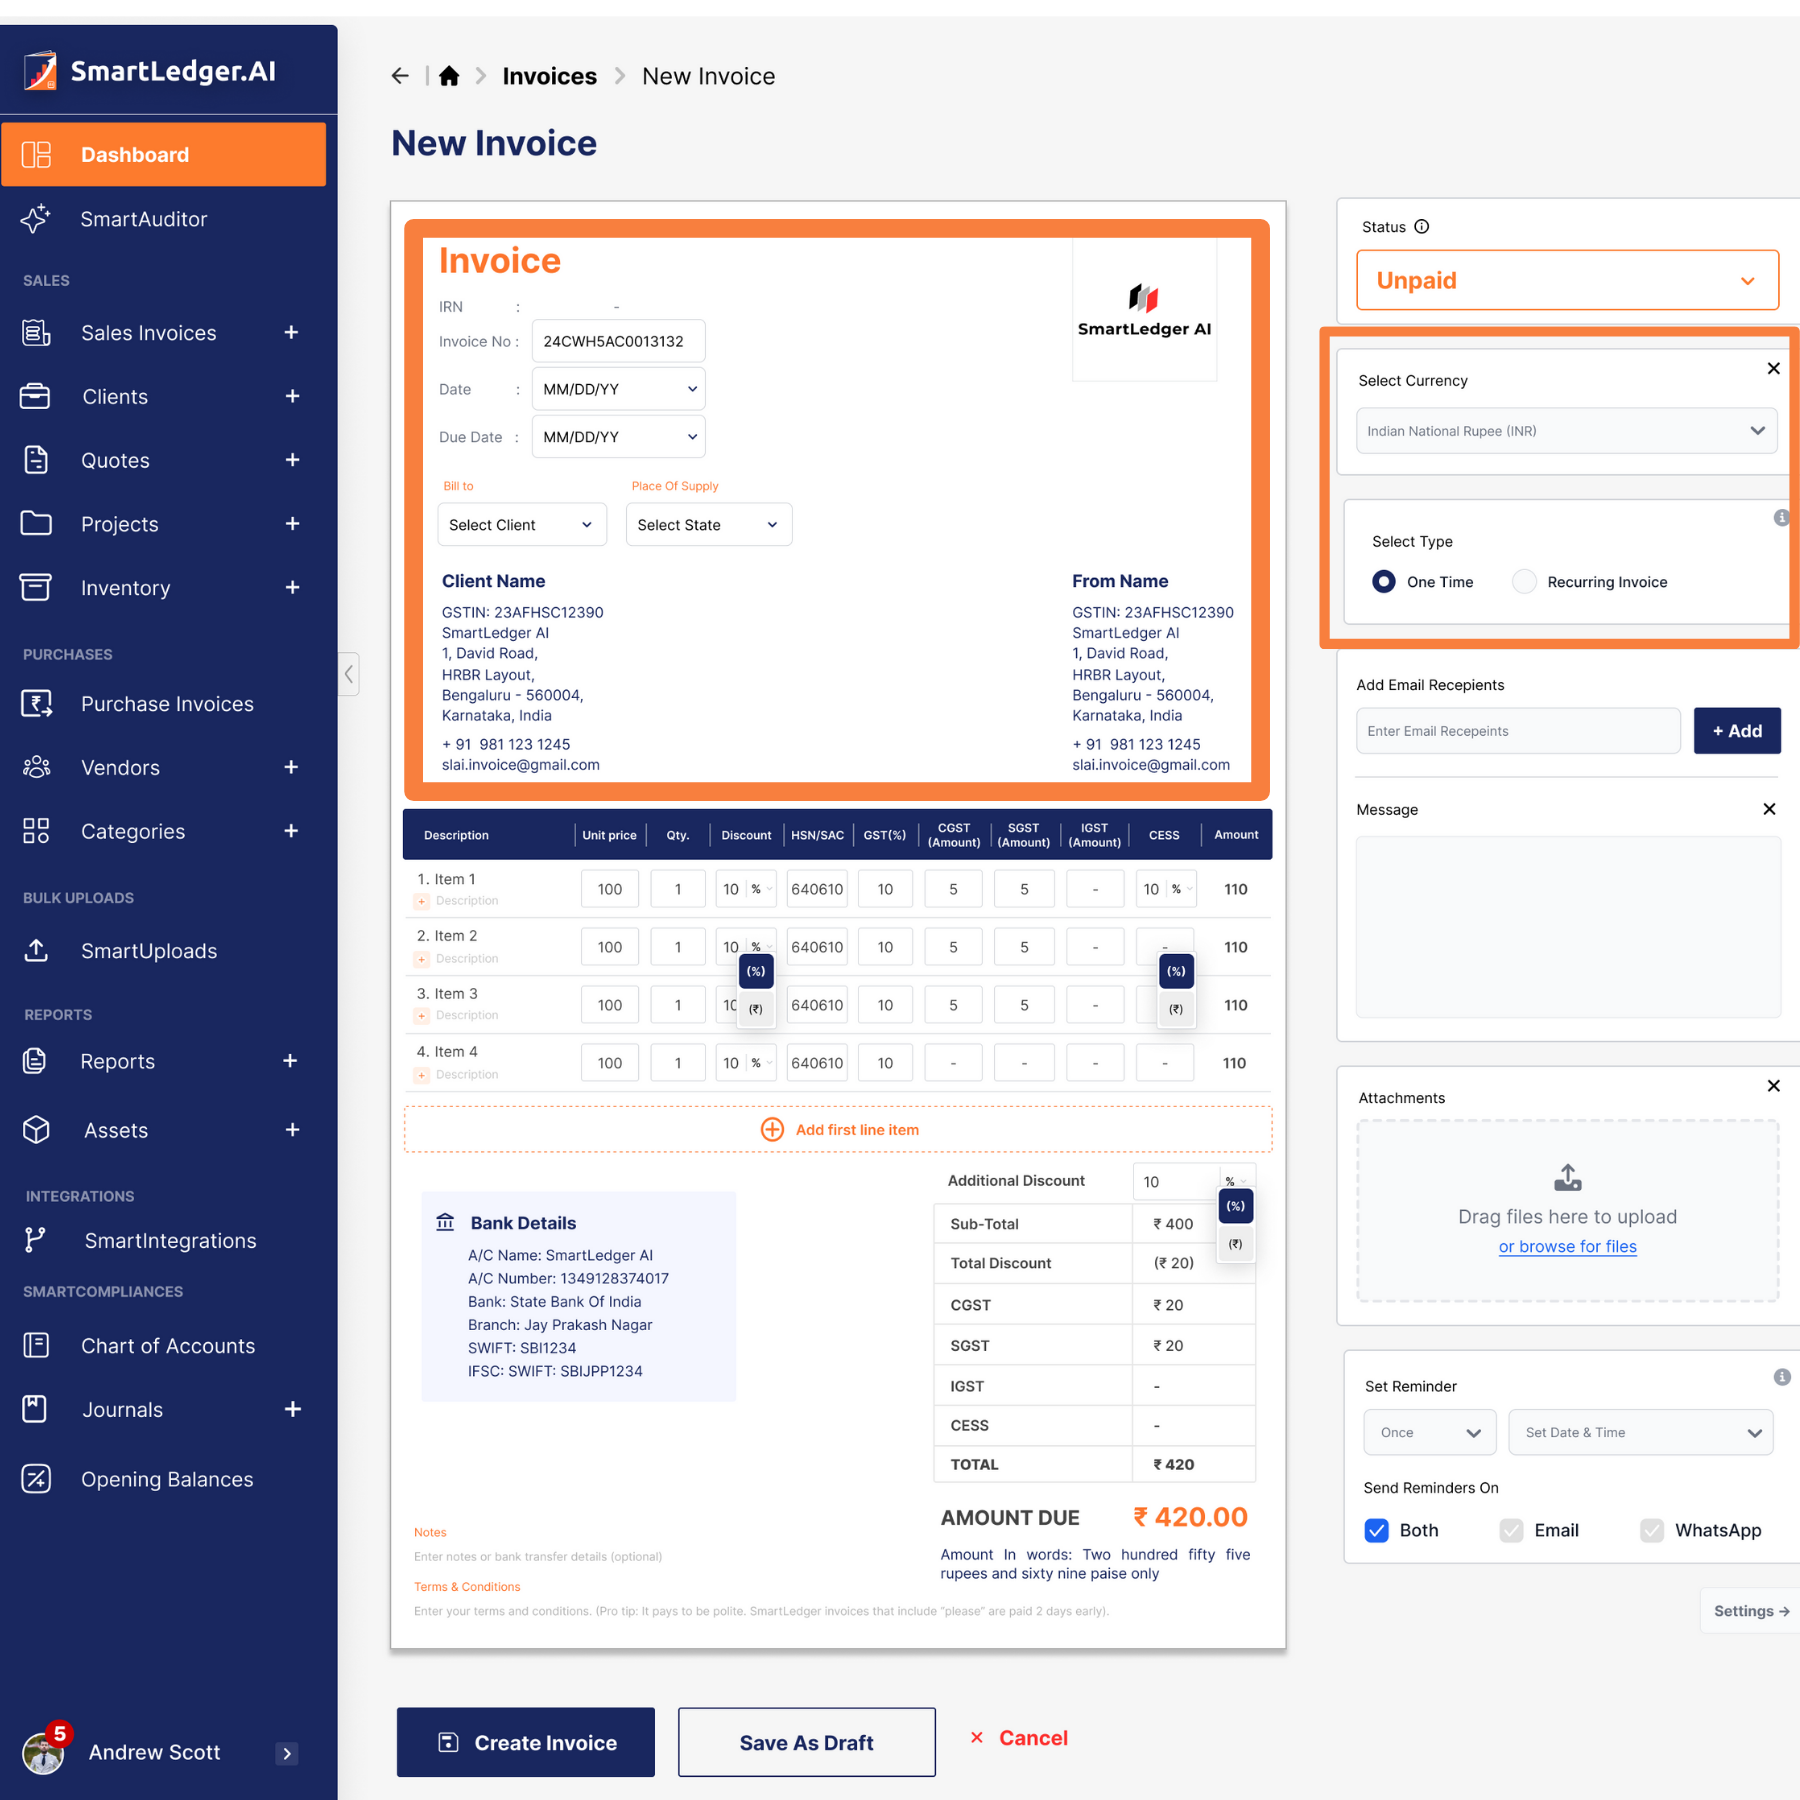Click the plus icon beside Sales Invoices
This screenshot has height=1800, width=1800.
point(291,333)
